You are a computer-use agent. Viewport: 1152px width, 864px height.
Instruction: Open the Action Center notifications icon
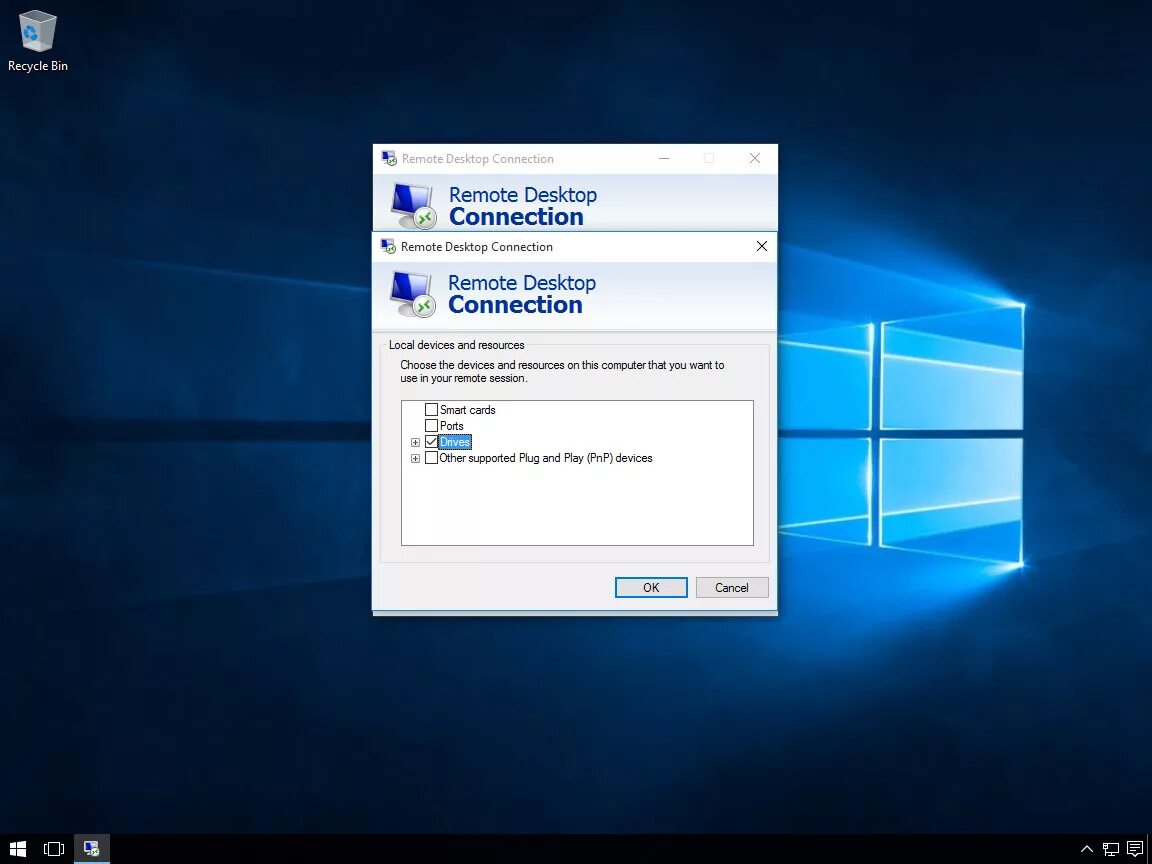coord(1134,849)
